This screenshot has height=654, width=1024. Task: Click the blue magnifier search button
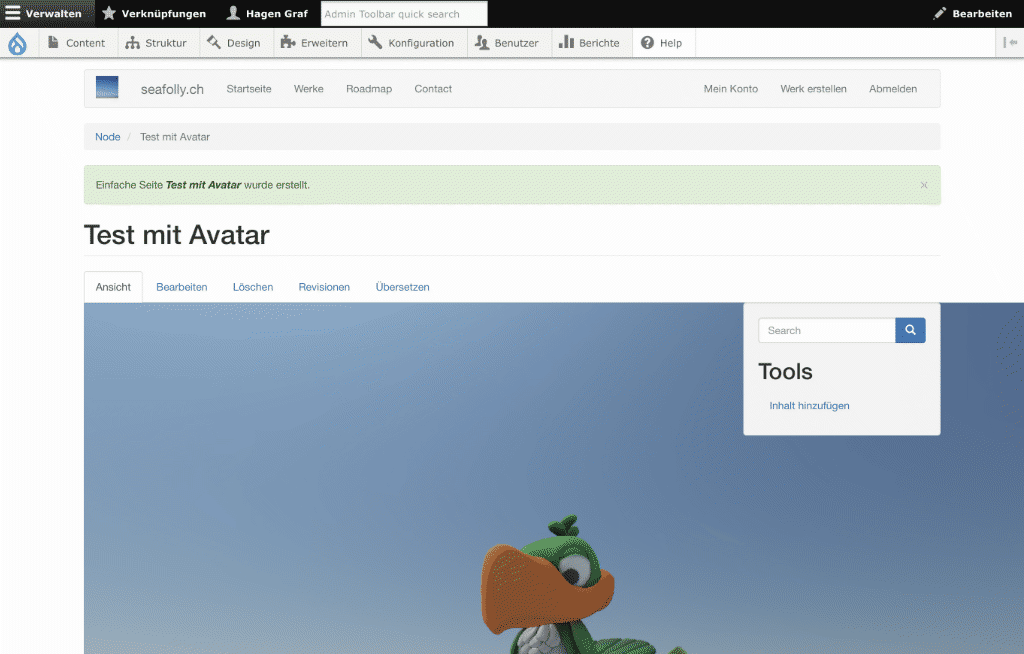click(x=910, y=331)
